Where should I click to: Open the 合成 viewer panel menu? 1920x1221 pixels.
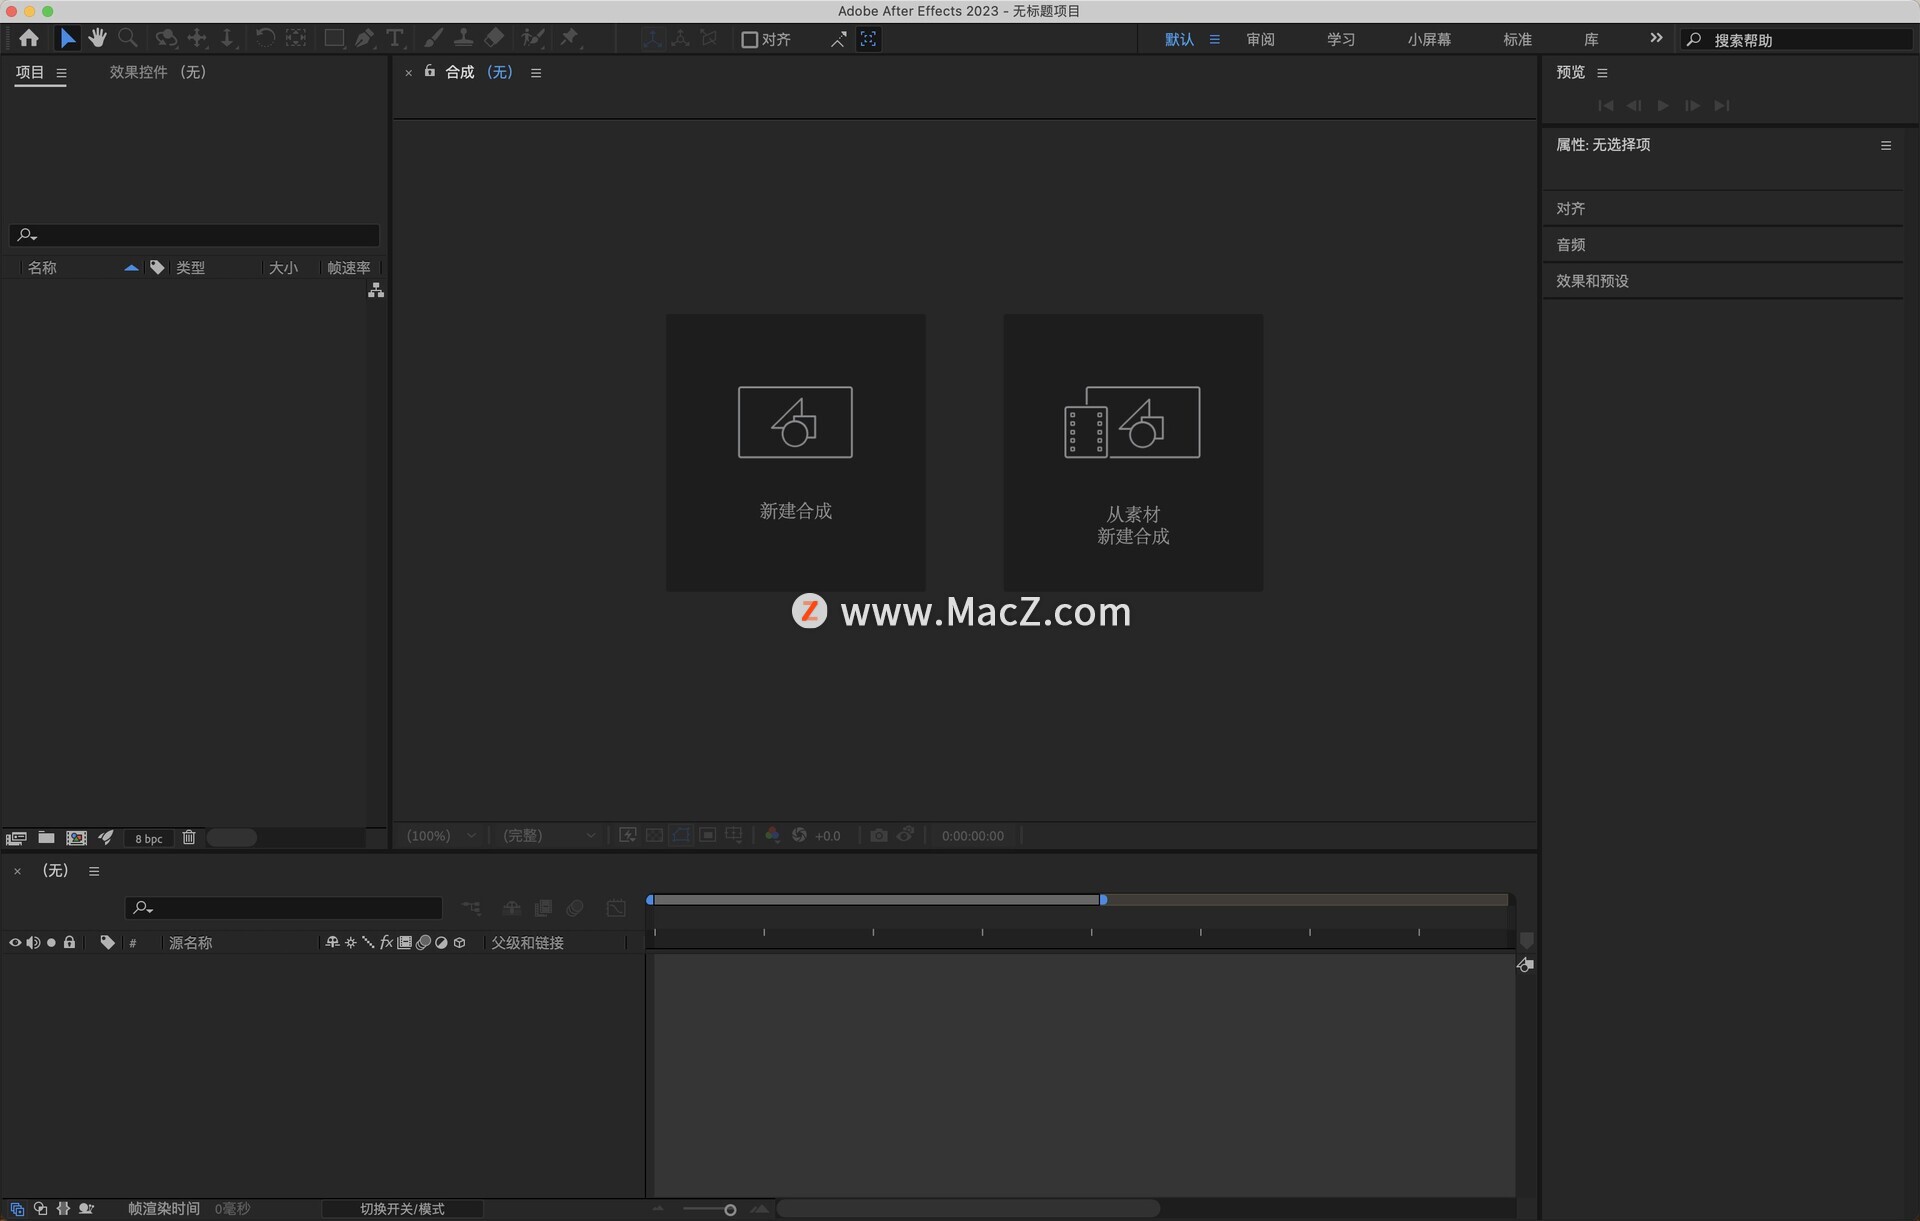pyautogui.click(x=536, y=73)
